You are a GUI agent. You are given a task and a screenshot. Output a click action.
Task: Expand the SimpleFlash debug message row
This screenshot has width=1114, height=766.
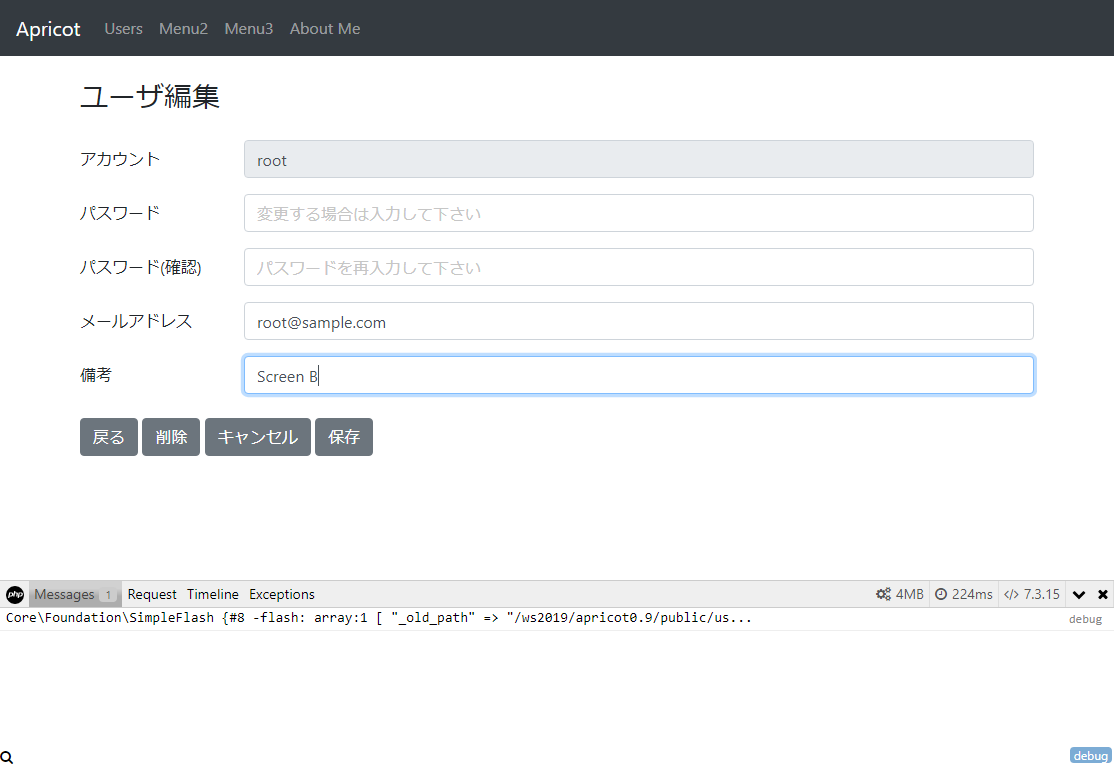pyautogui.click(x=380, y=618)
